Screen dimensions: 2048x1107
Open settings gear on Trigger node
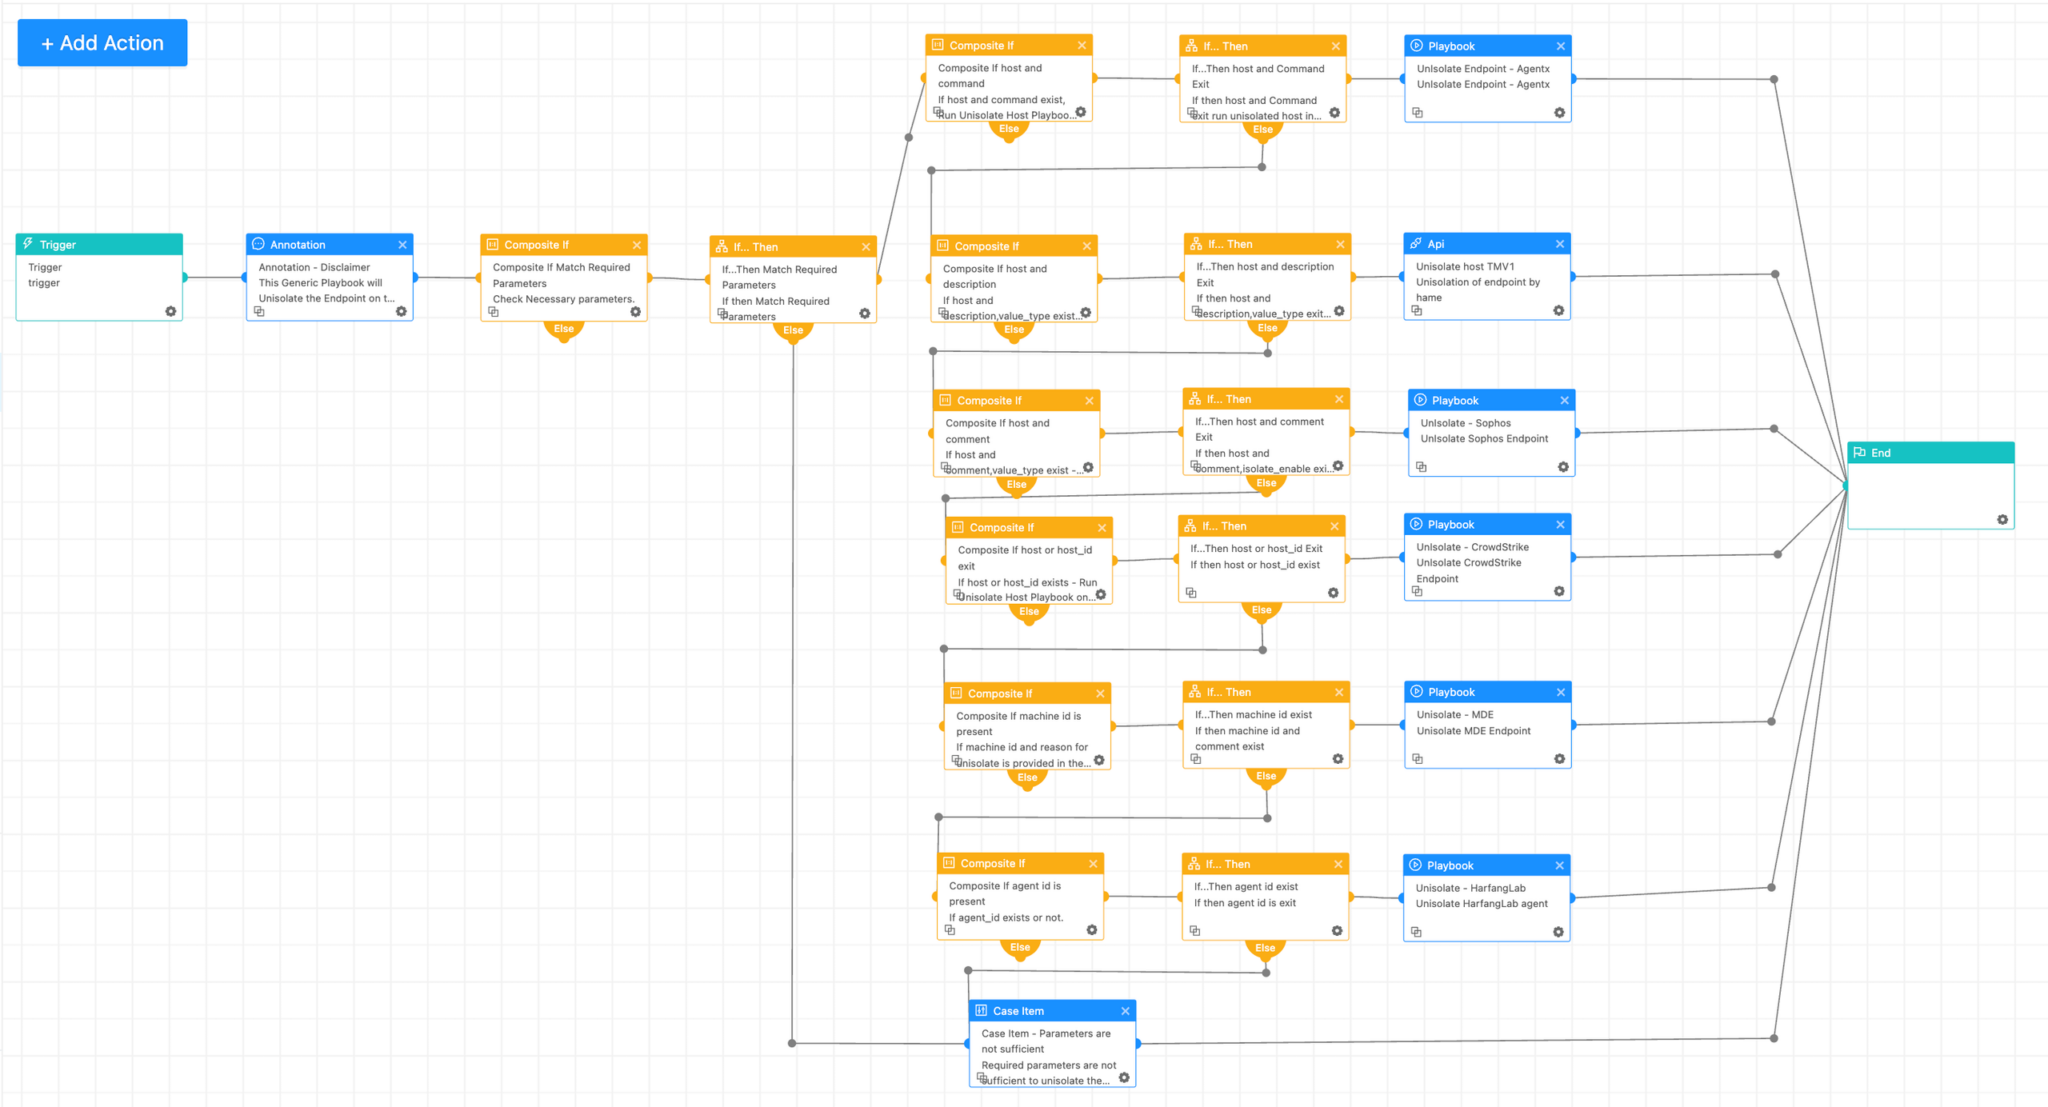(170, 311)
